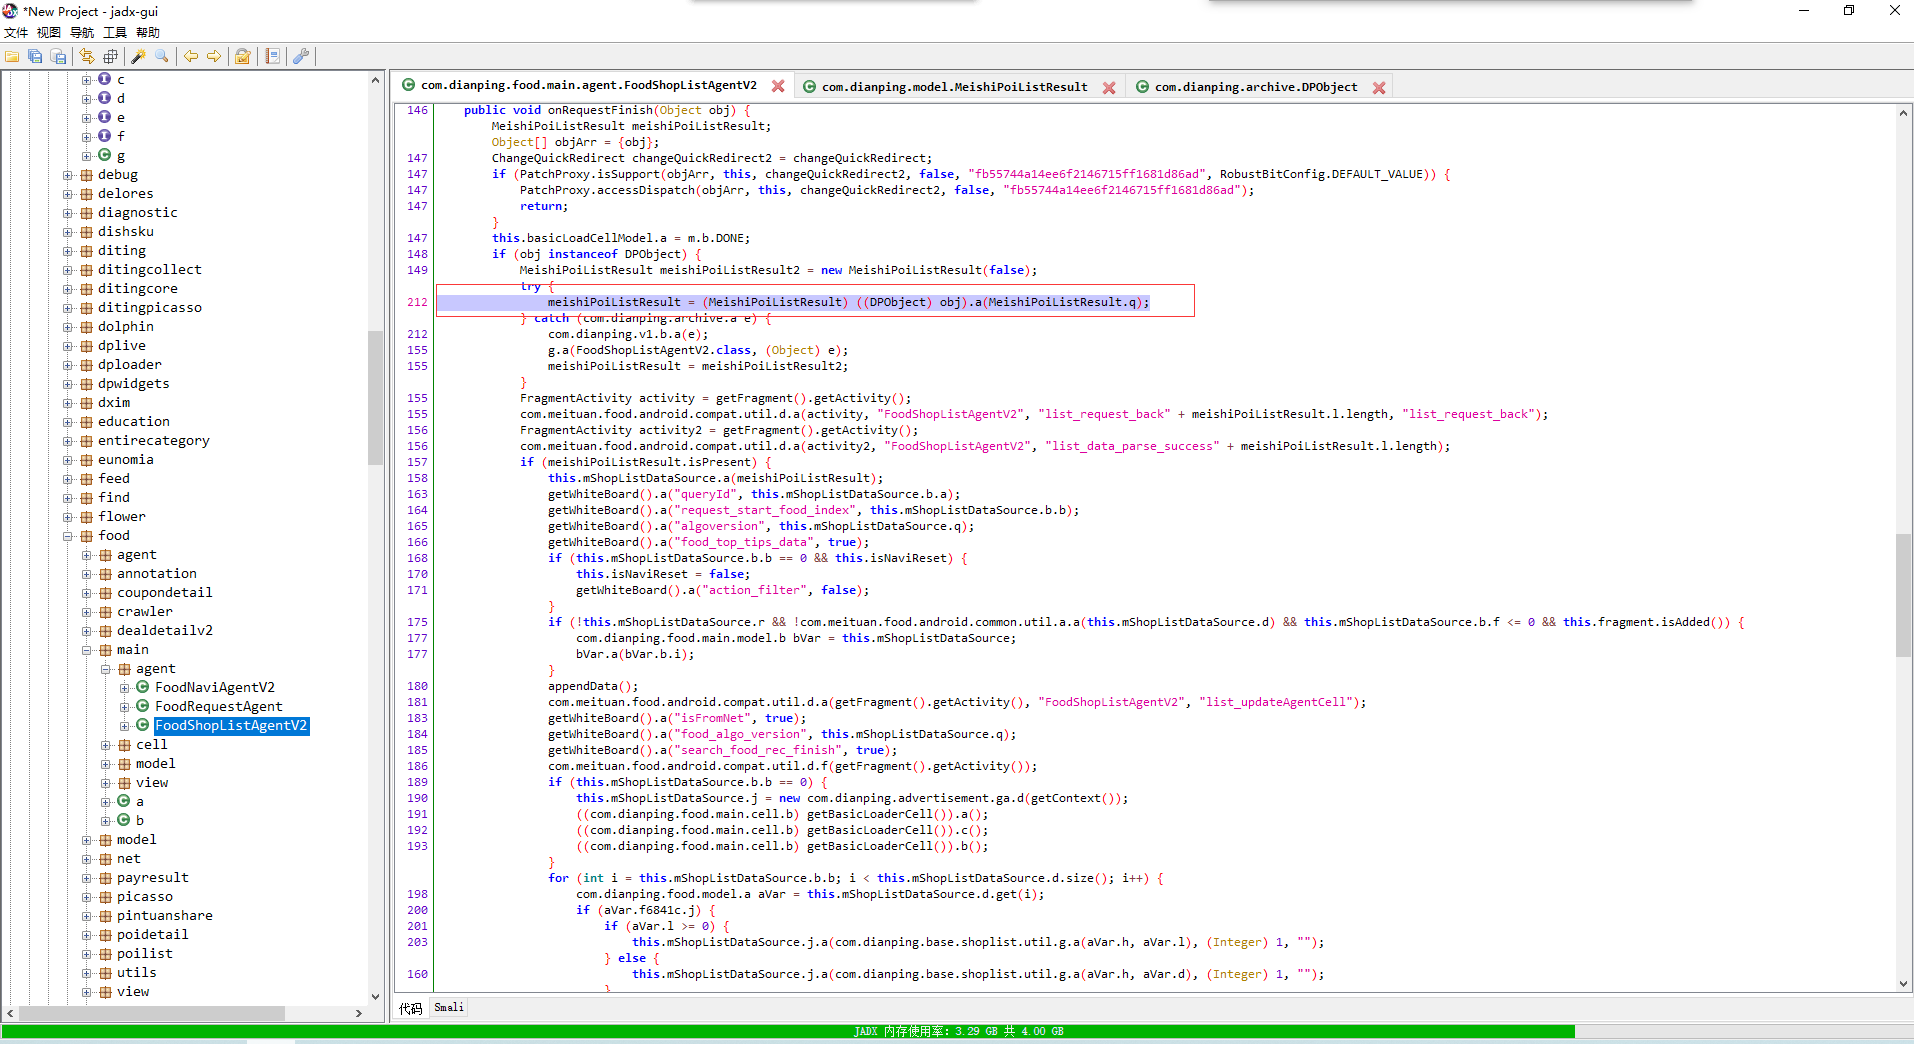Image resolution: width=1914 pixels, height=1044 pixels.
Task: Click the interface icon beside c
Action: pyautogui.click(x=104, y=79)
